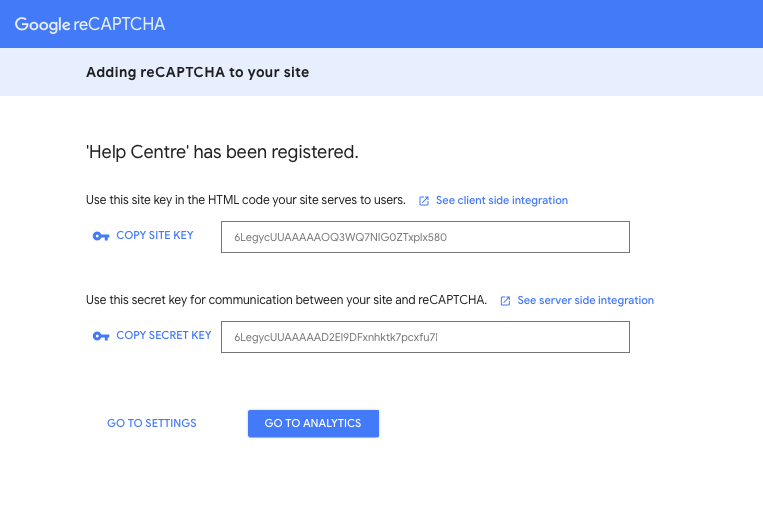Click the 'Help Centre' has been registered message
The width and height of the screenshot is (763, 507).
(x=222, y=153)
